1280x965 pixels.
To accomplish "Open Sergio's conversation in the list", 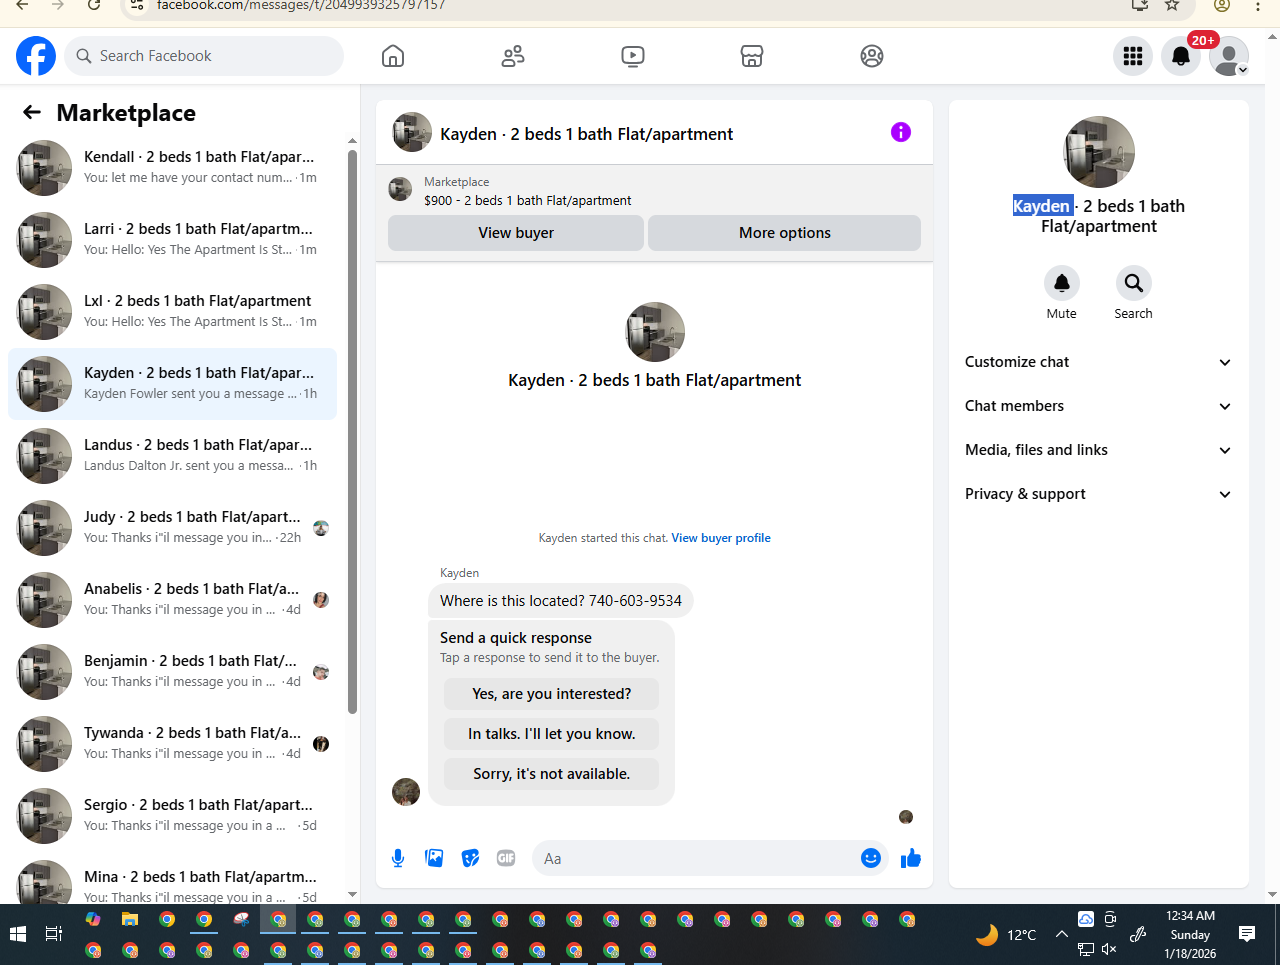I will [172, 816].
